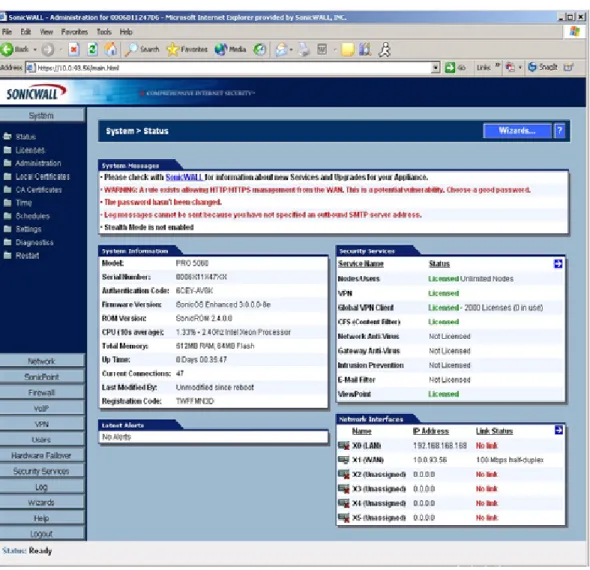The height and width of the screenshot is (570, 590).
Task: Open the View menu
Action: point(46,32)
